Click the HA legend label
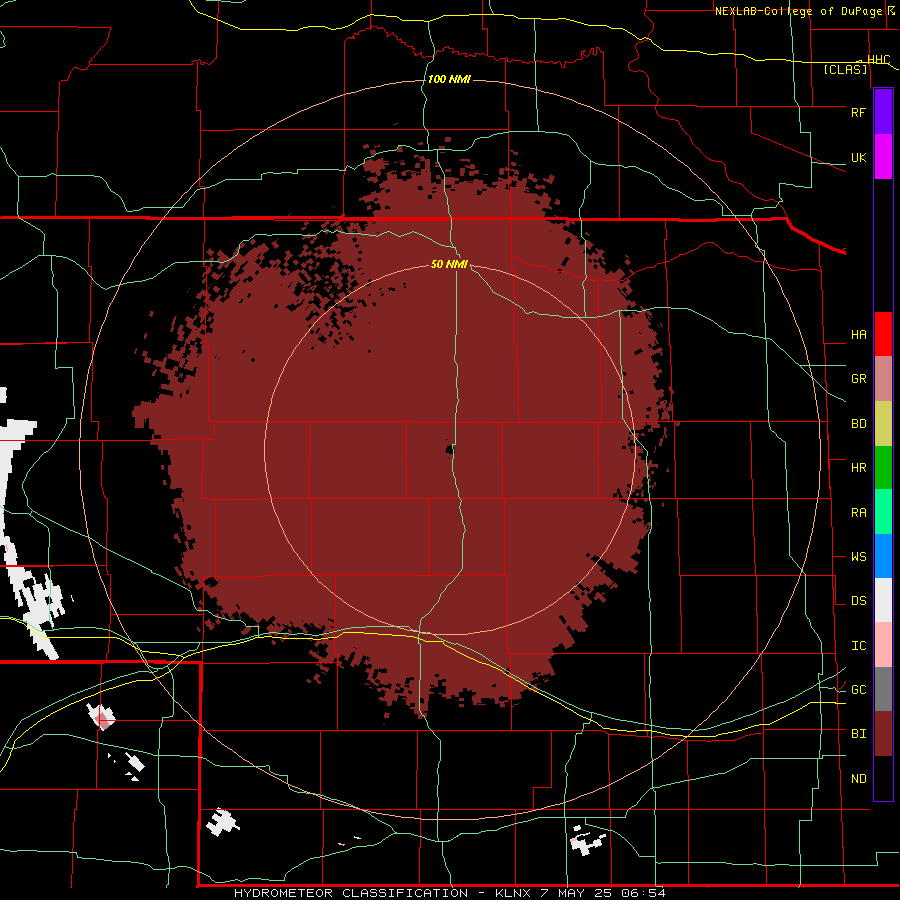Image resolution: width=900 pixels, height=900 pixels. coord(858,335)
